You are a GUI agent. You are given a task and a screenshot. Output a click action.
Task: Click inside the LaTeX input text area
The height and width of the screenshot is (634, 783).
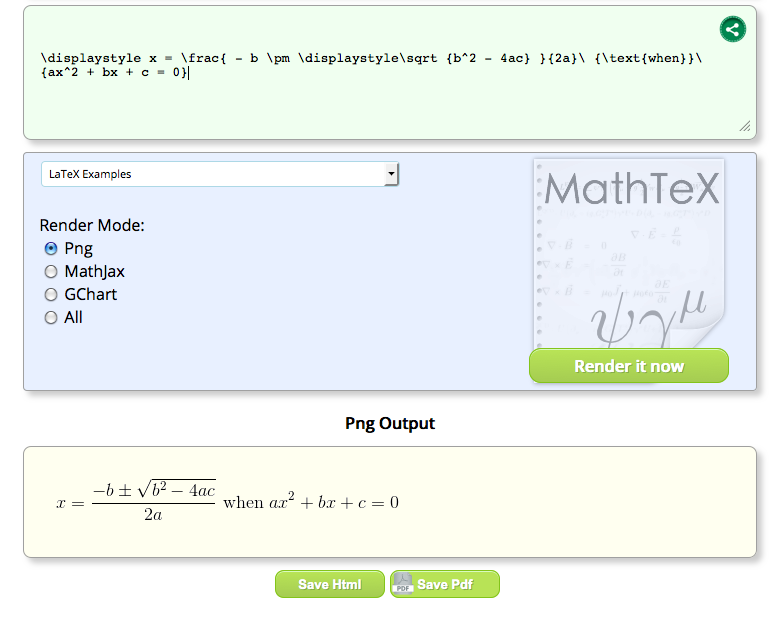click(390, 73)
